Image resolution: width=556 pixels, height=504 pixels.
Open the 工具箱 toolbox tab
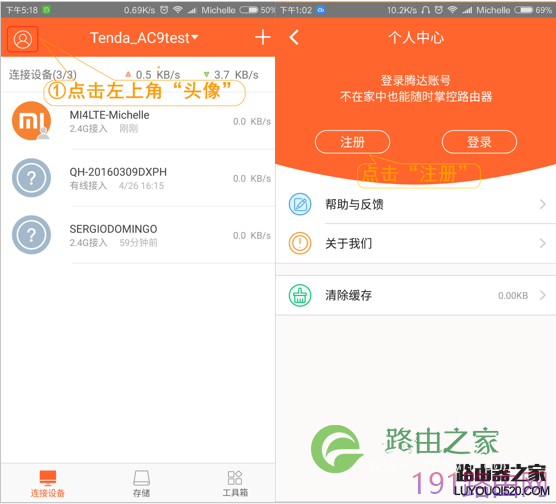pyautogui.click(x=235, y=483)
